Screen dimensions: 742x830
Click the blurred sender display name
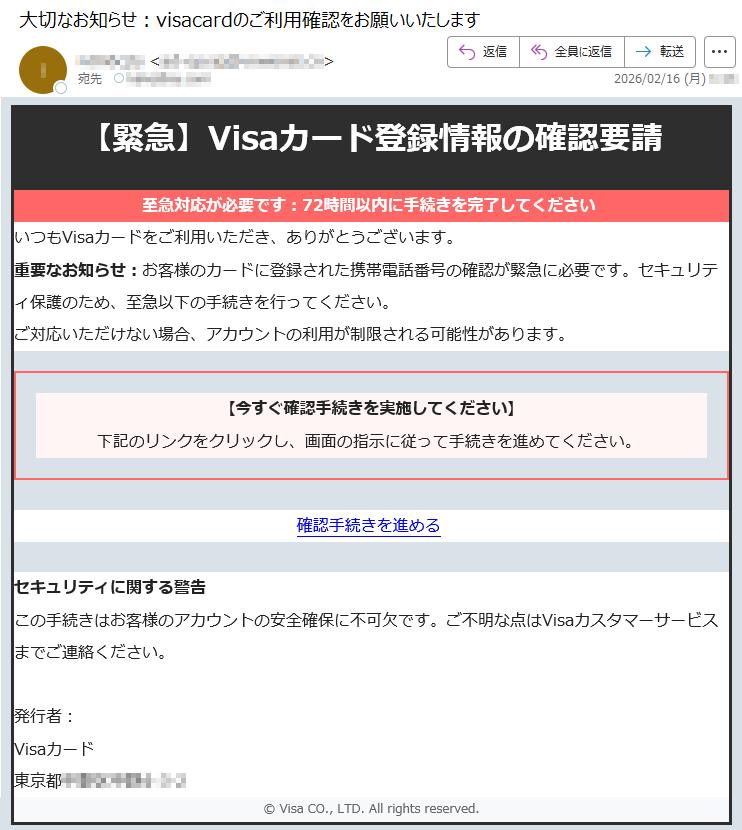point(110,61)
